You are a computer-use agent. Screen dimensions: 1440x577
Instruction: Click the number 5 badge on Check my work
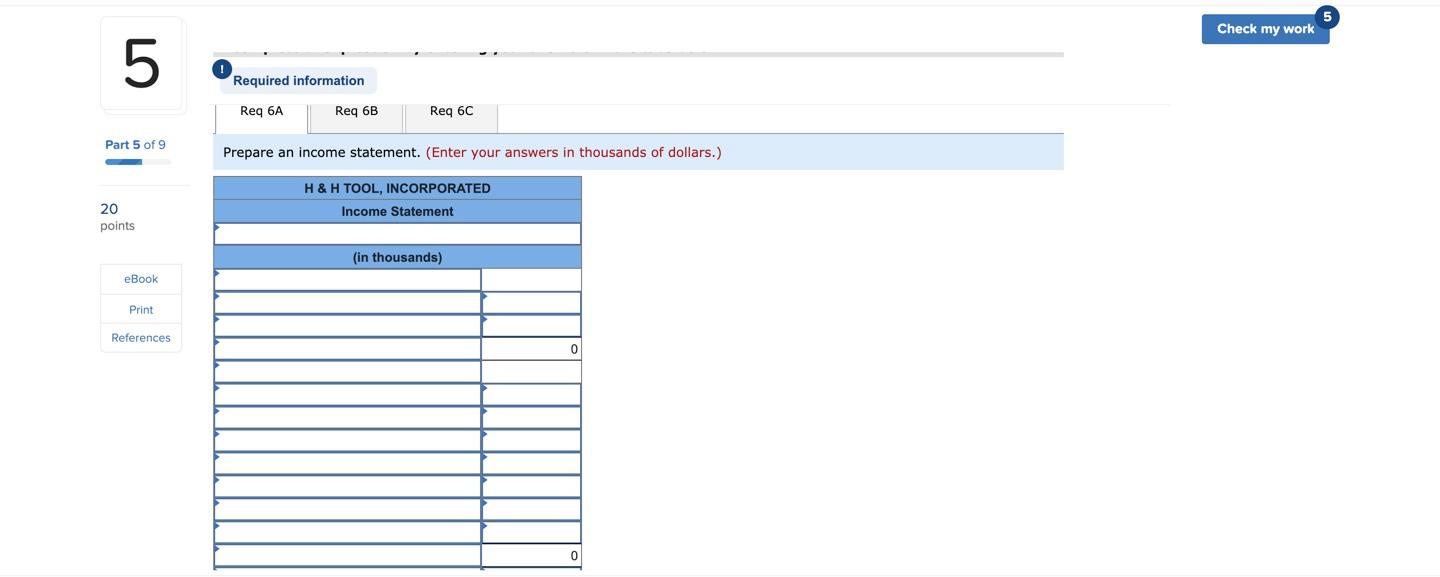tap(1327, 17)
